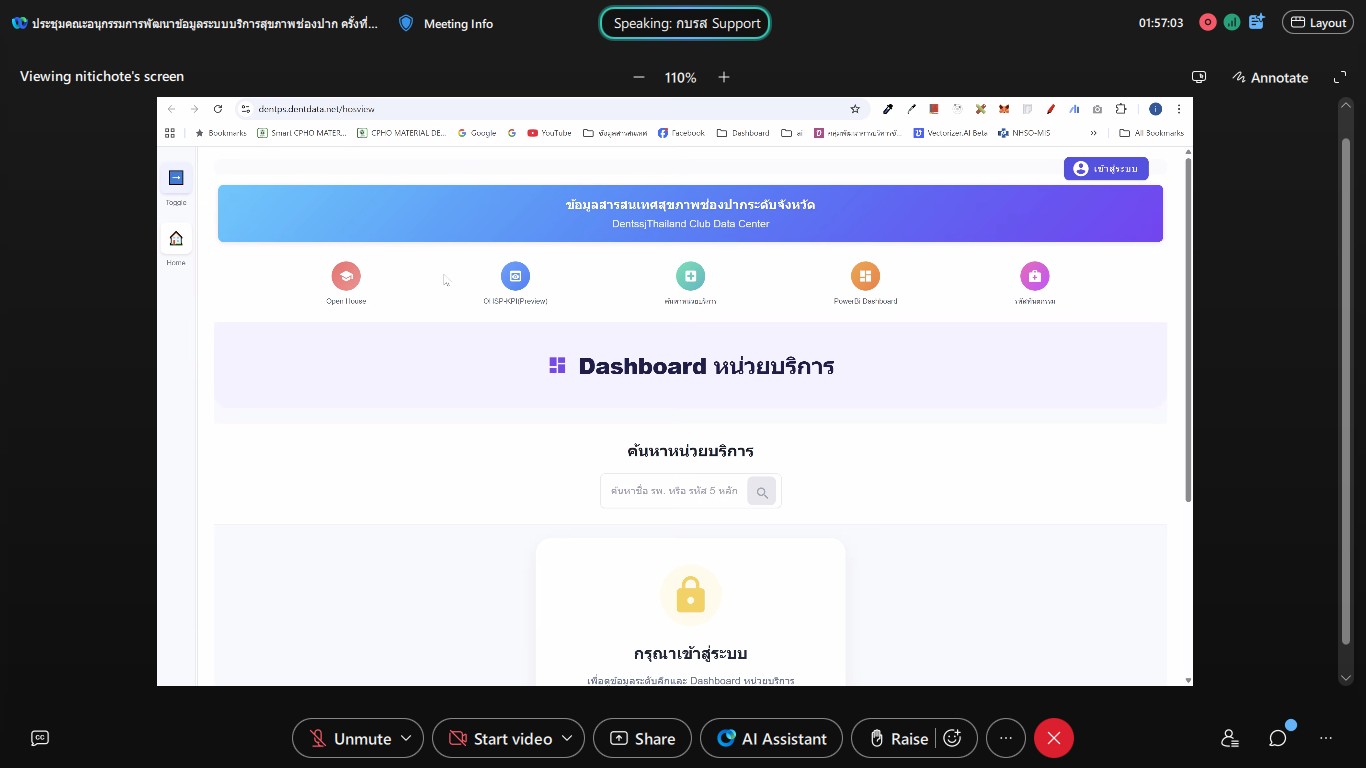Expand the audio options arrow next to Unmute
This screenshot has width=1366, height=768.
[x=406, y=738]
